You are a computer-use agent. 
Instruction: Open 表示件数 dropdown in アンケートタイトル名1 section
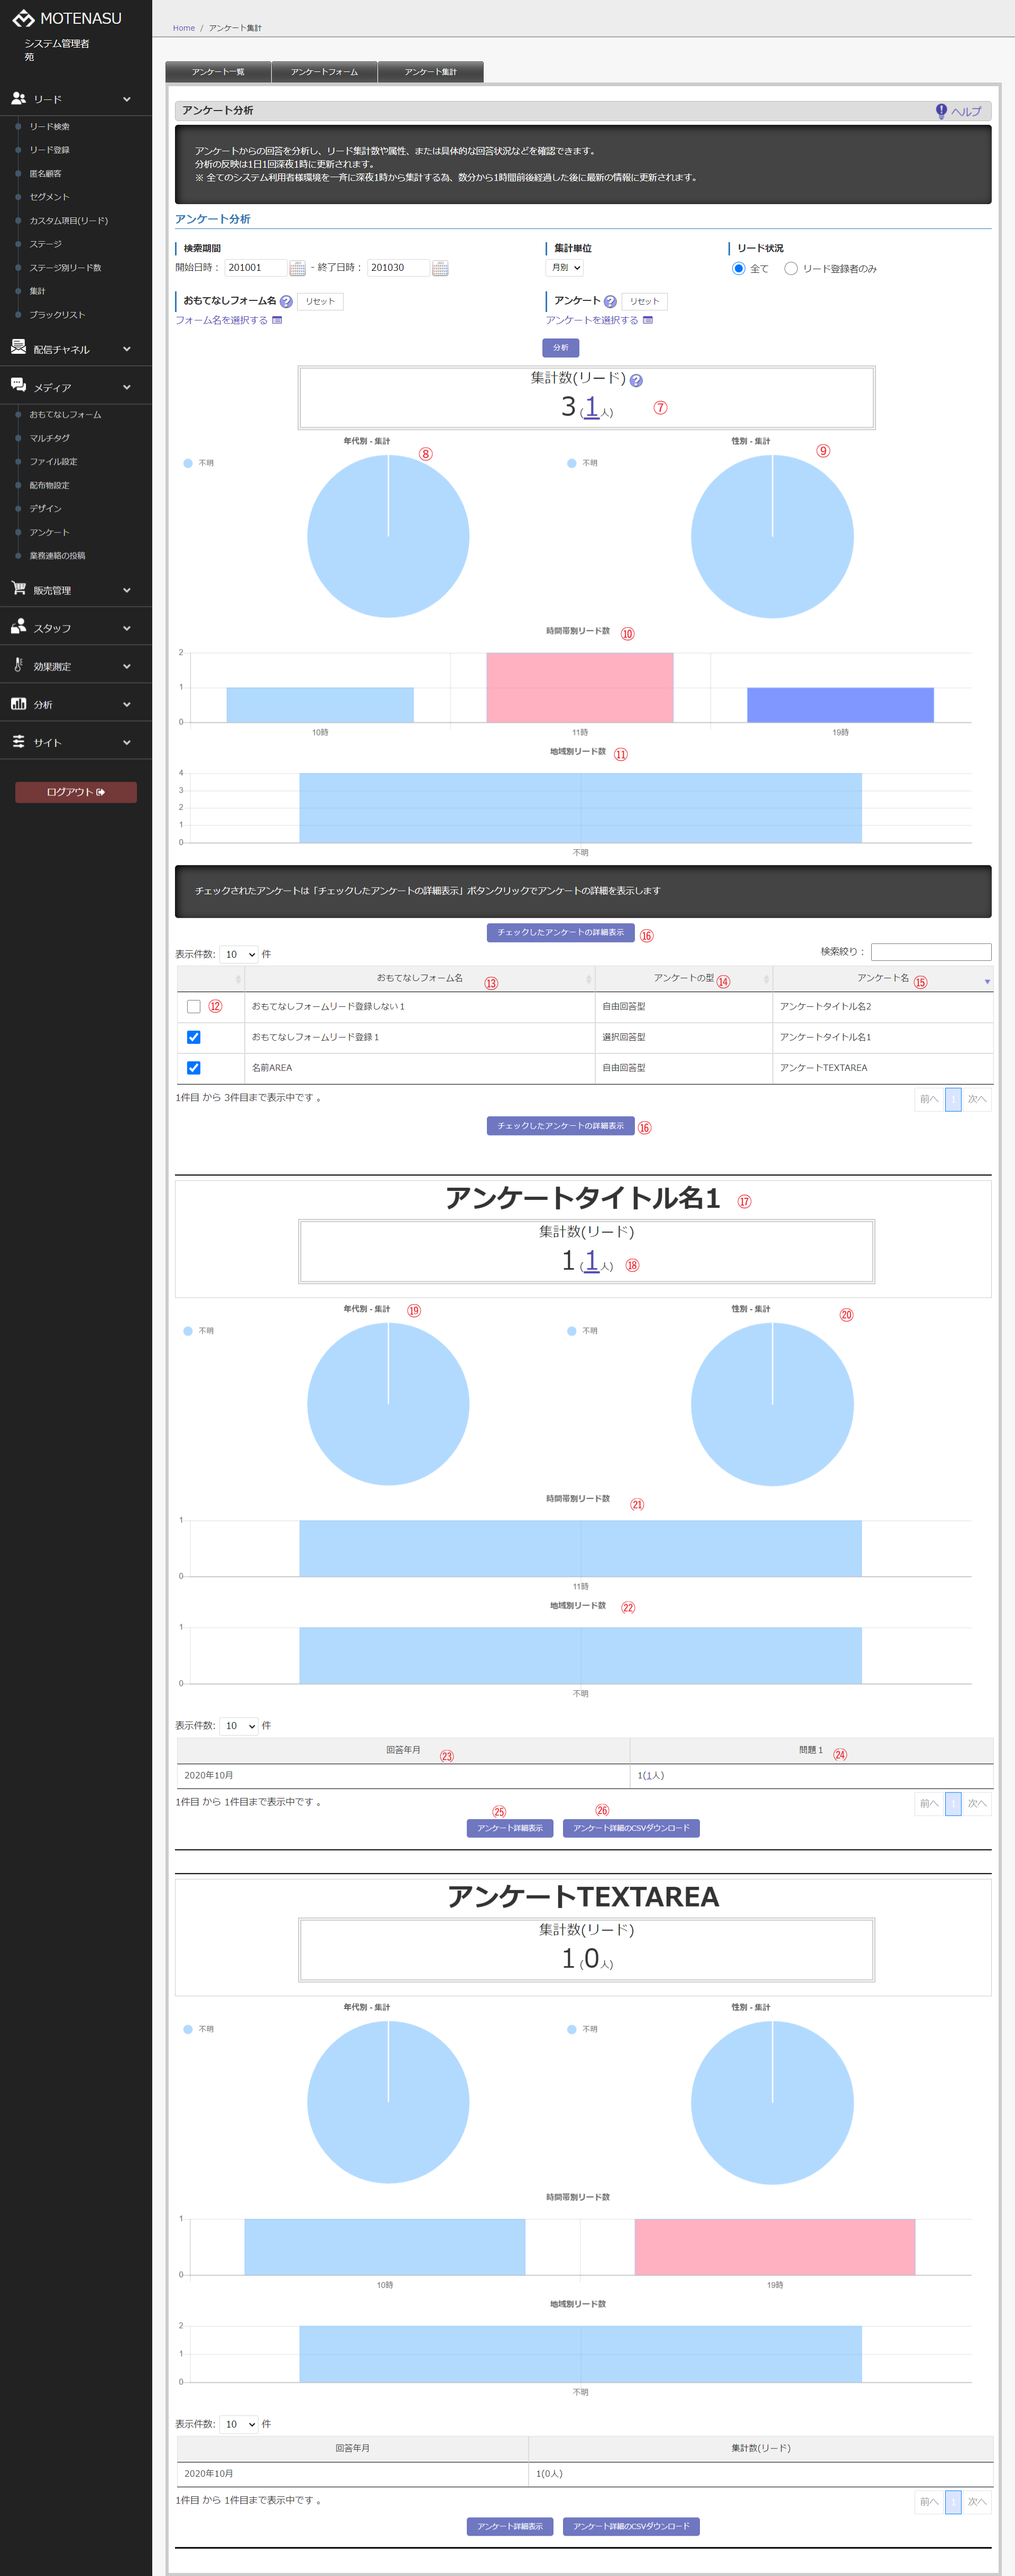tap(239, 1725)
